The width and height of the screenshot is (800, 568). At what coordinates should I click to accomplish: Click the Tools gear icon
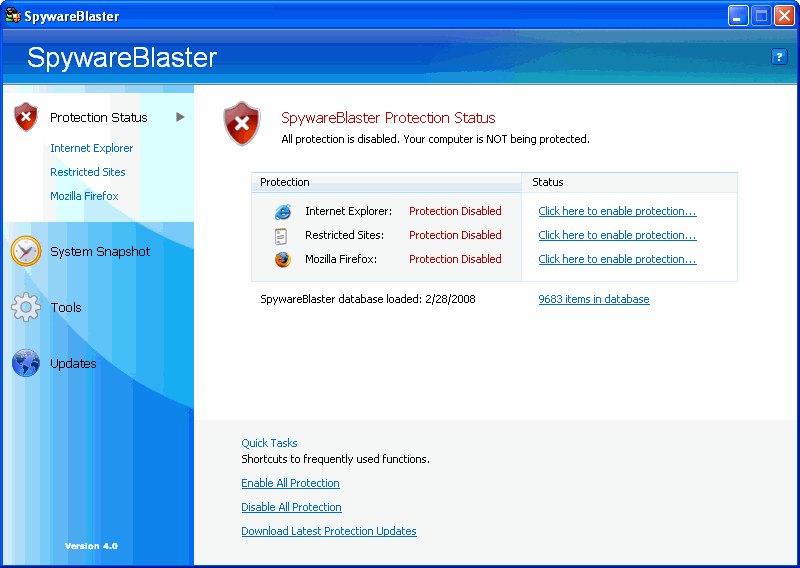[26, 307]
